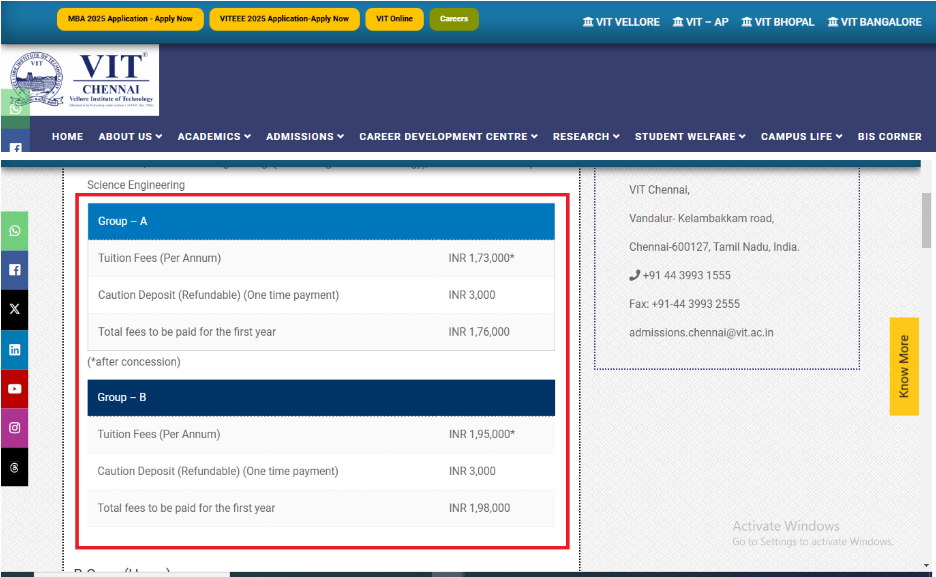This screenshot has height=577, width=936.
Task: Open Instagram from the social sidebar
Action: (x=14, y=427)
